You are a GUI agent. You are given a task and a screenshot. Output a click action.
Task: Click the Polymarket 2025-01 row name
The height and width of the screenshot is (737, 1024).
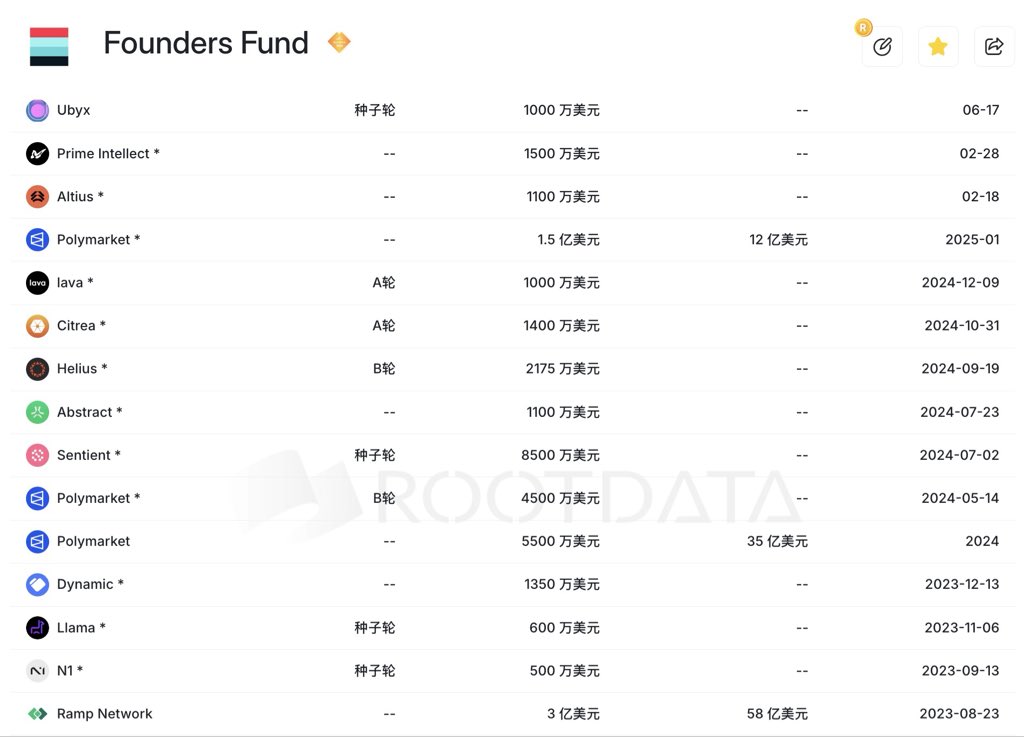94,240
